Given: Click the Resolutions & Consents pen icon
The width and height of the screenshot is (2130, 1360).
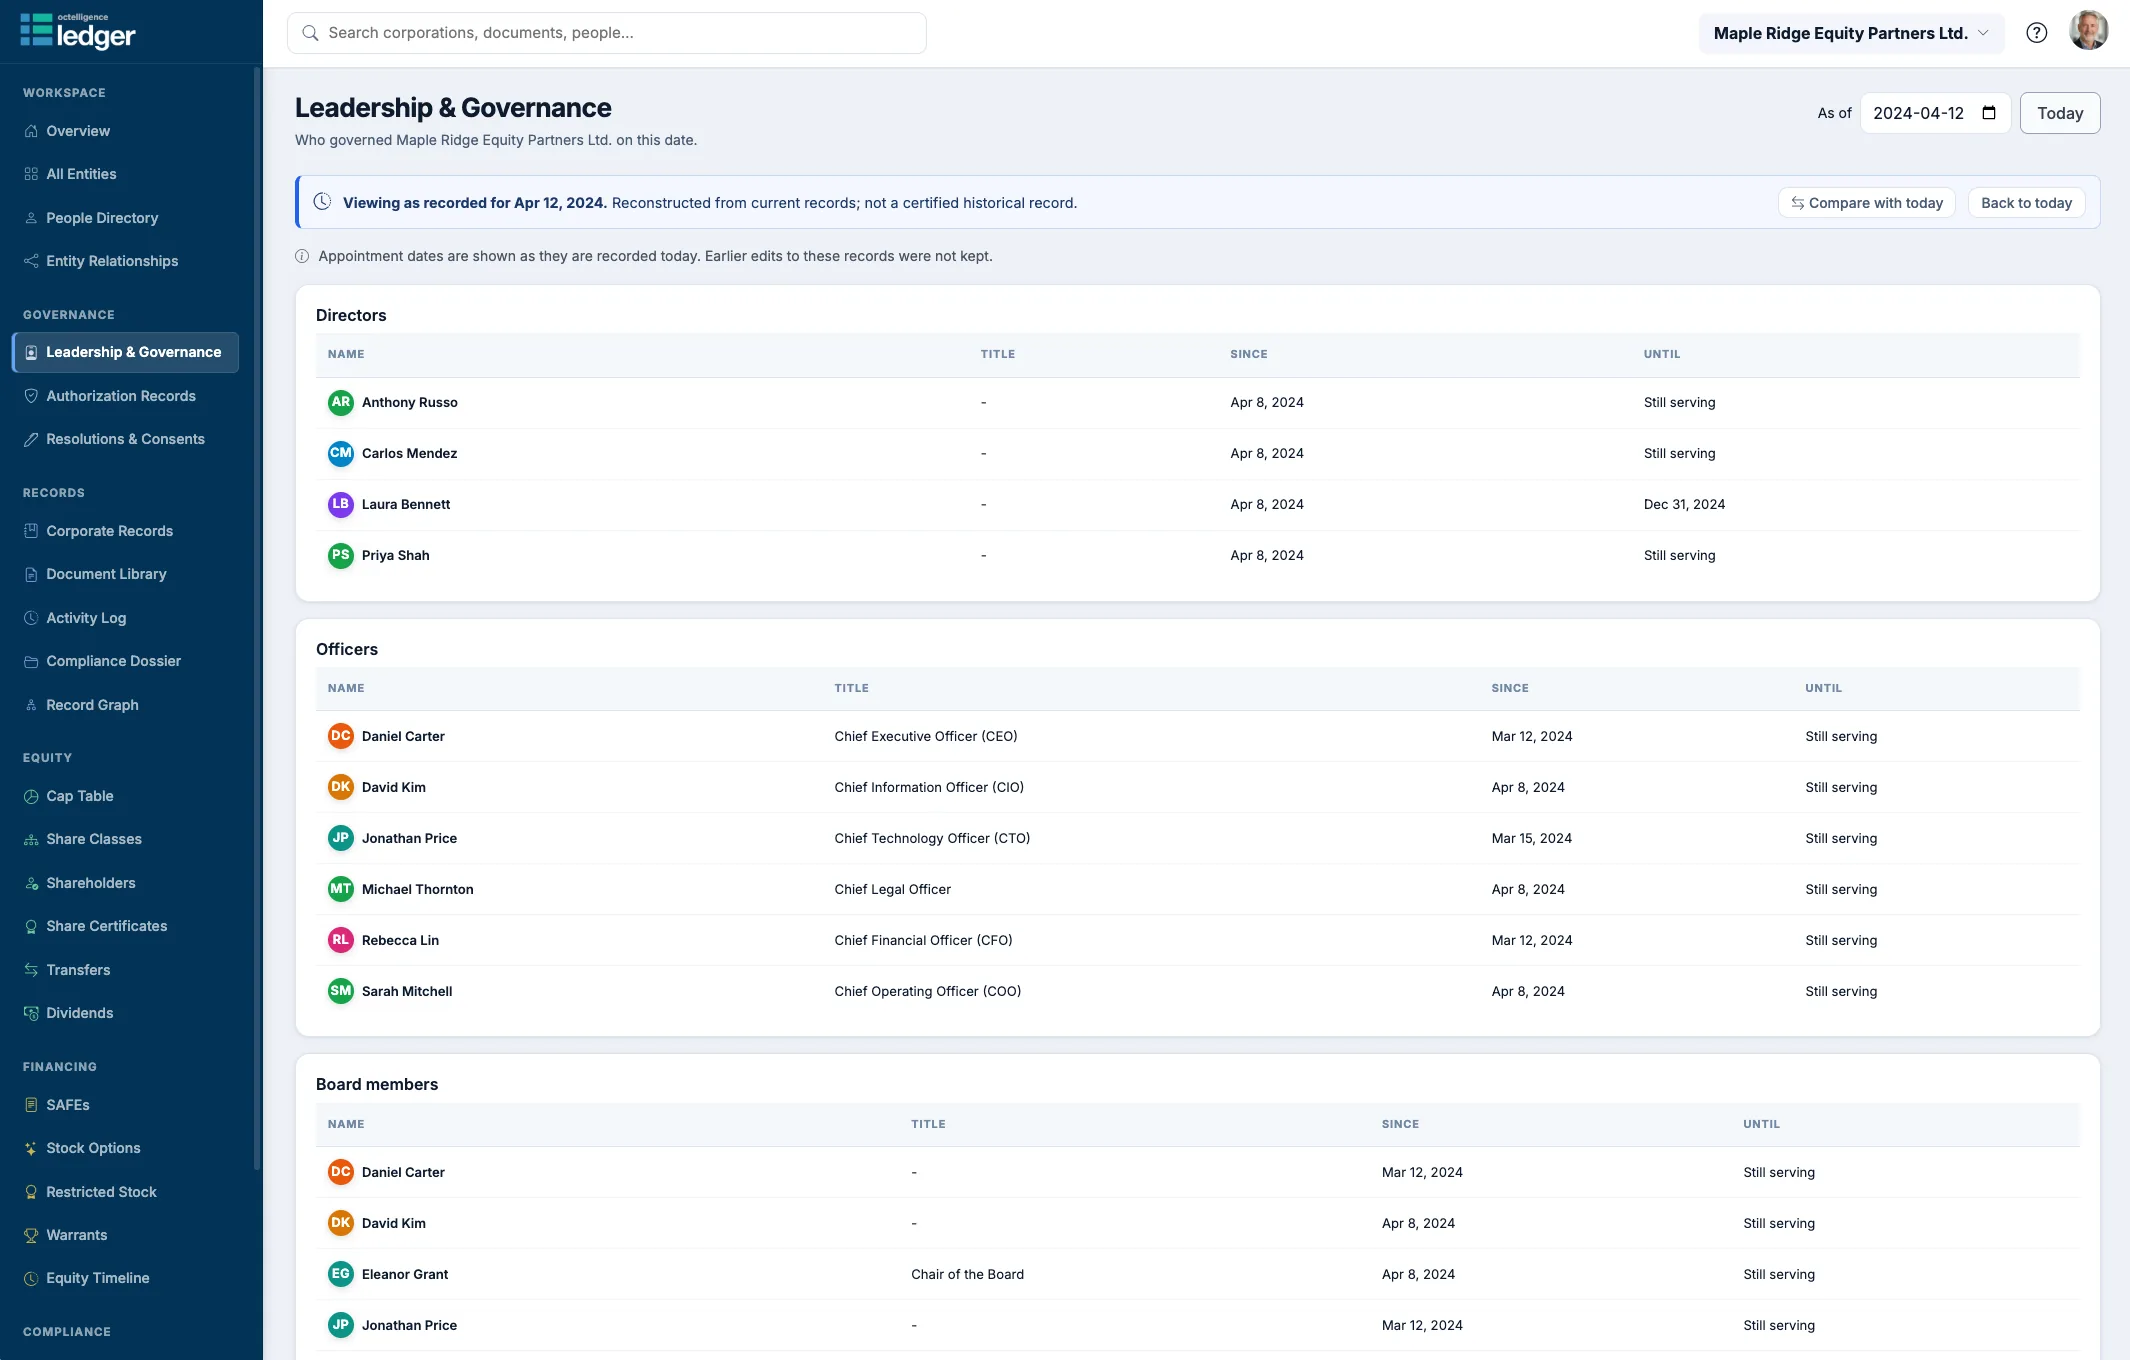Looking at the screenshot, I should (x=31, y=439).
